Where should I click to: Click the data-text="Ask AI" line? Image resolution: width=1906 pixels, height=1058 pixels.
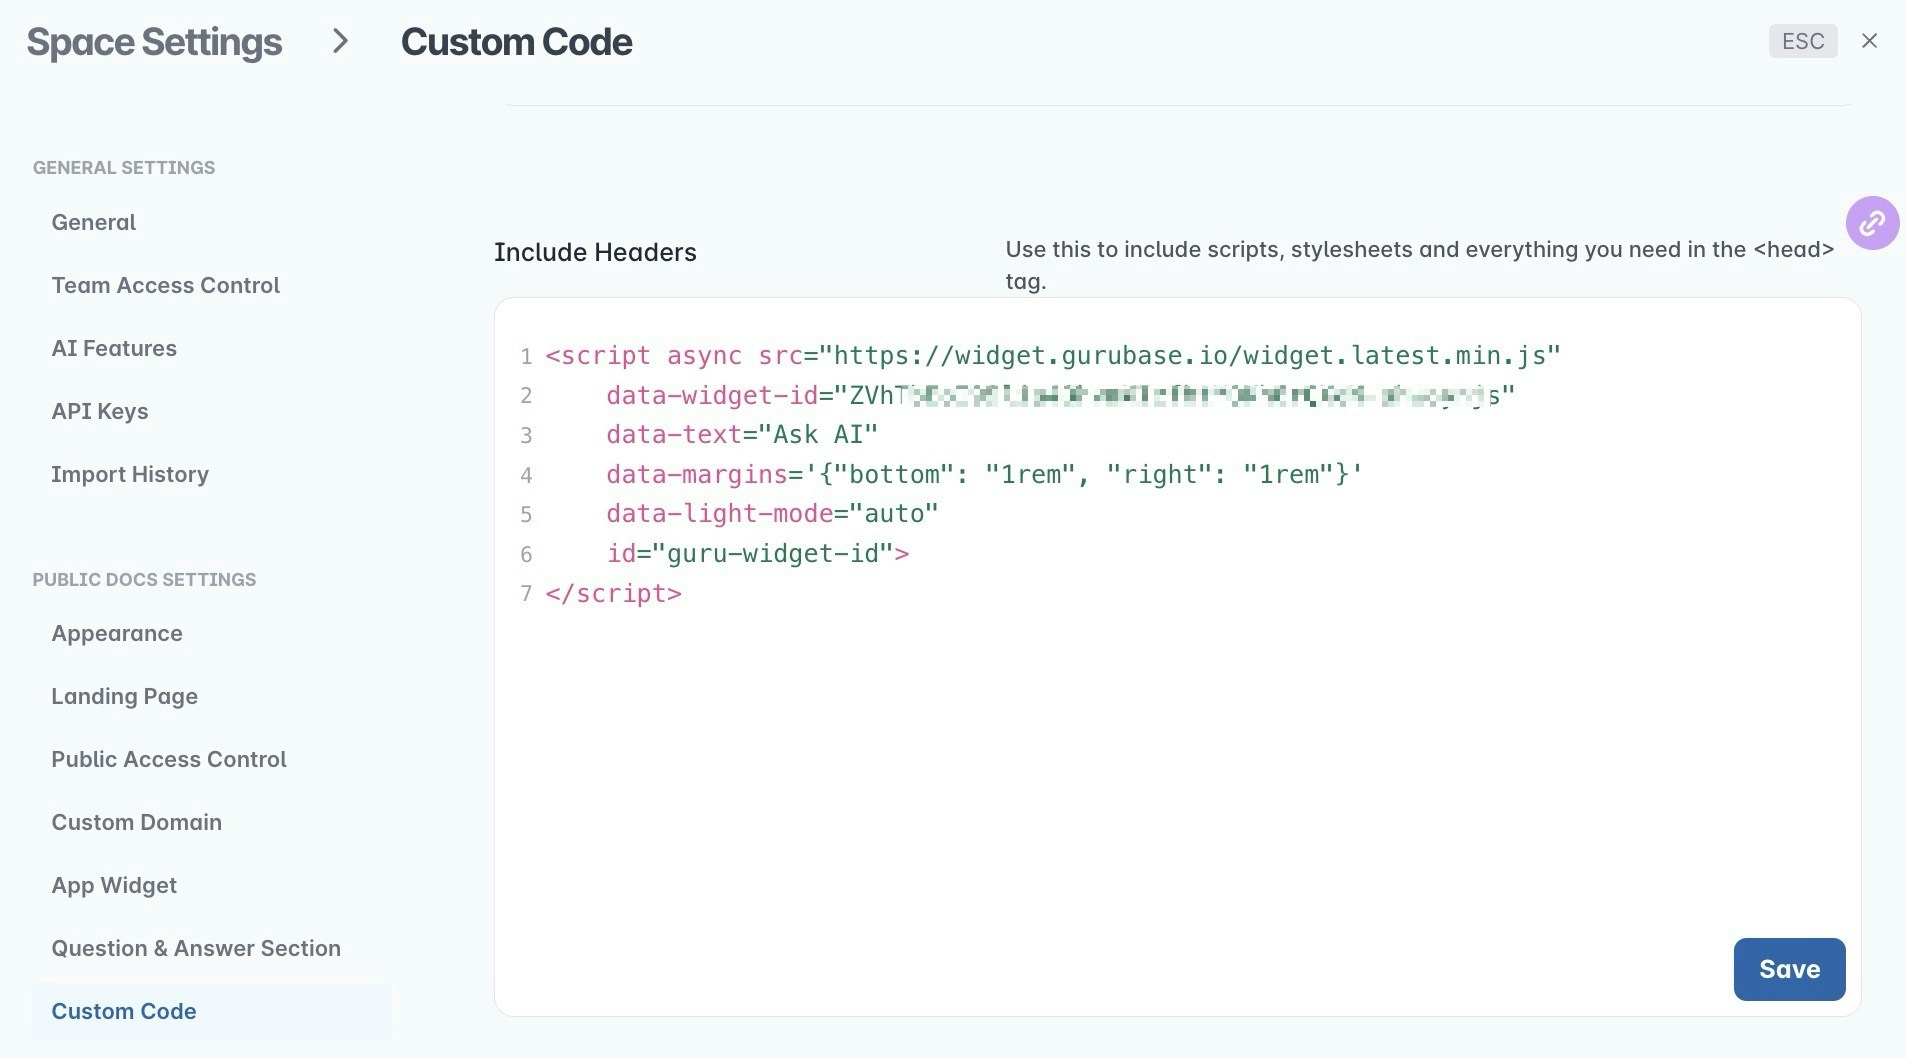(x=741, y=435)
